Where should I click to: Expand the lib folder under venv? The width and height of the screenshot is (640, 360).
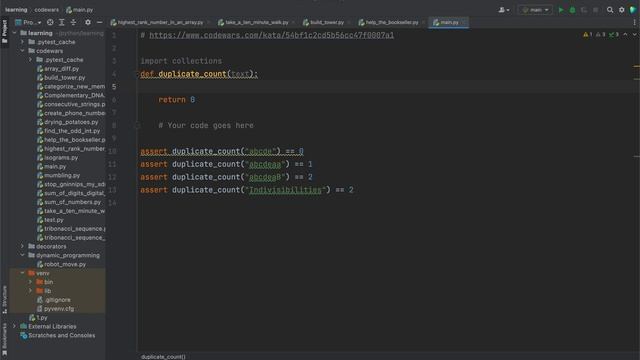point(31,291)
